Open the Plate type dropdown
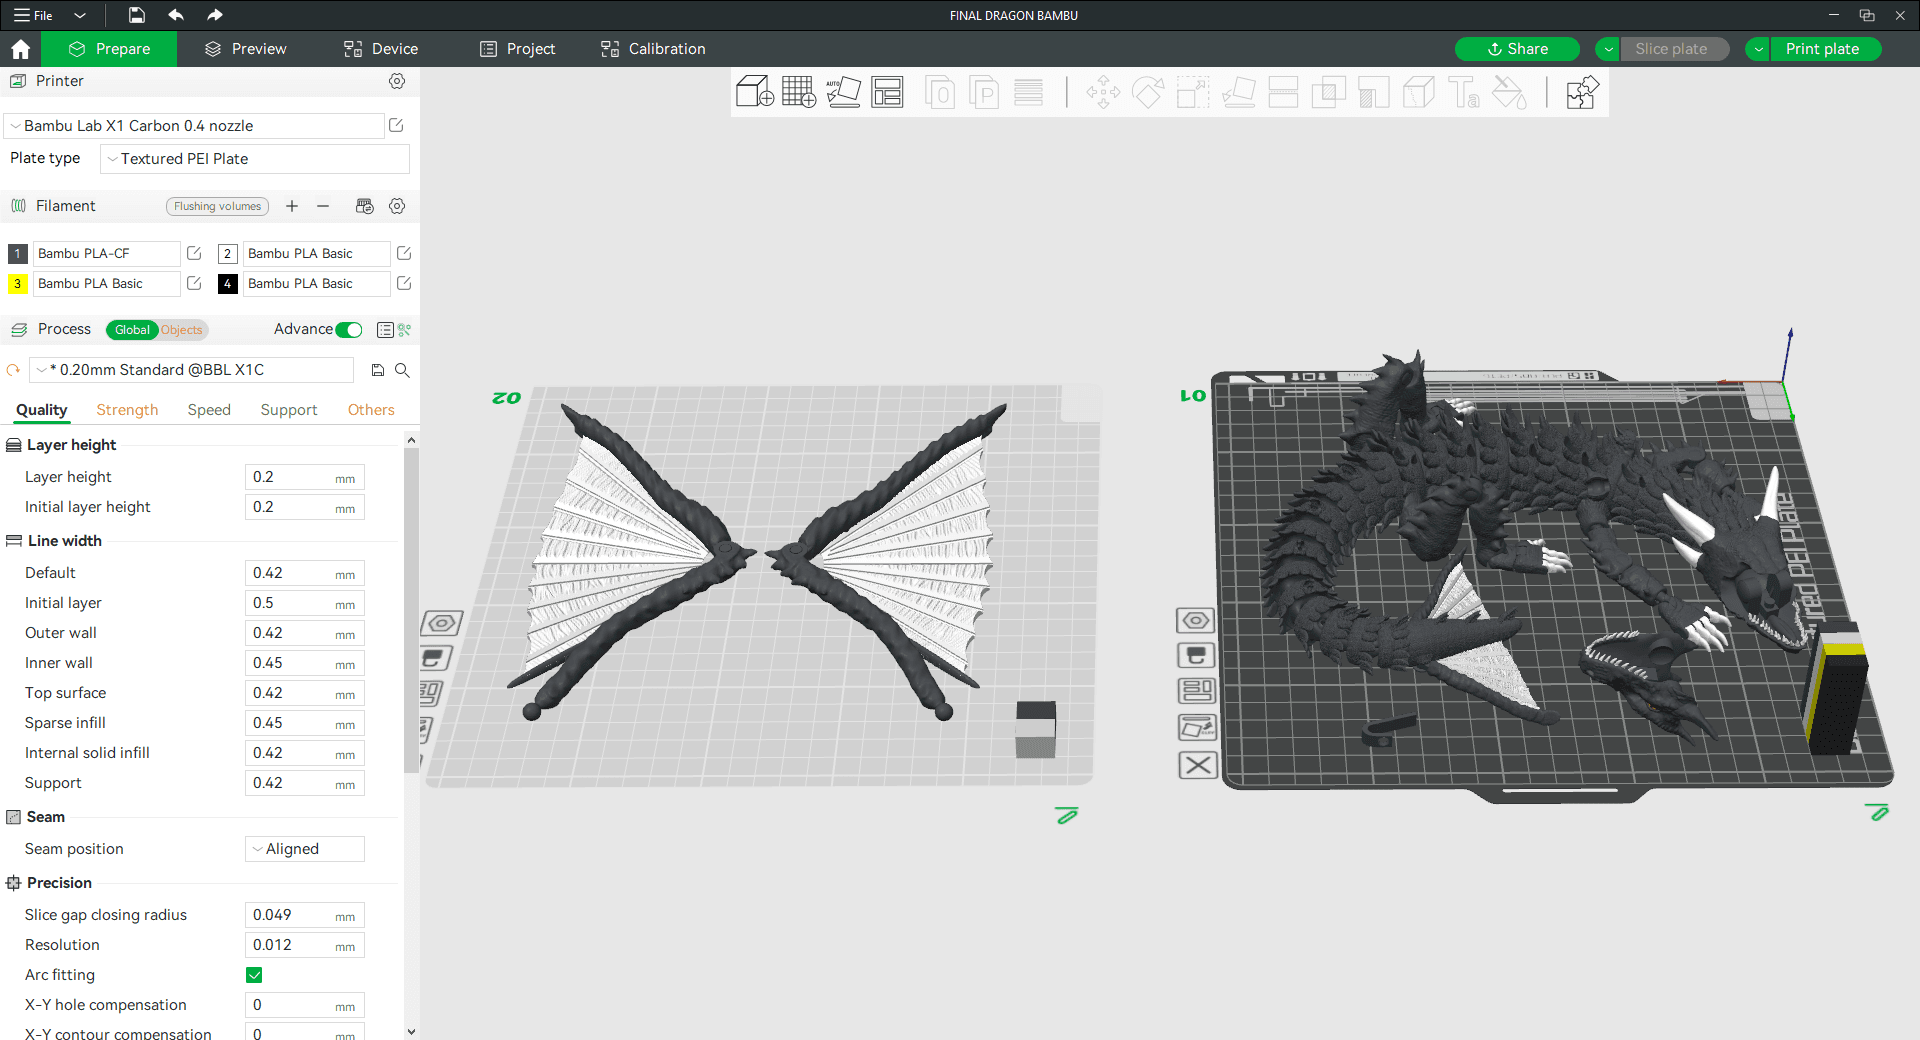This screenshot has height=1040, width=1920. pyautogui.click(x=255, y=159)
